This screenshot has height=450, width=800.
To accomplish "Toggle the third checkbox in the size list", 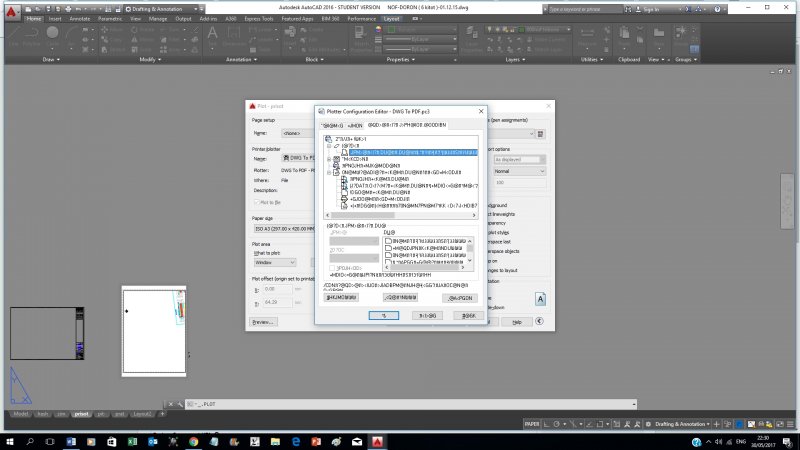I will 388,255.
